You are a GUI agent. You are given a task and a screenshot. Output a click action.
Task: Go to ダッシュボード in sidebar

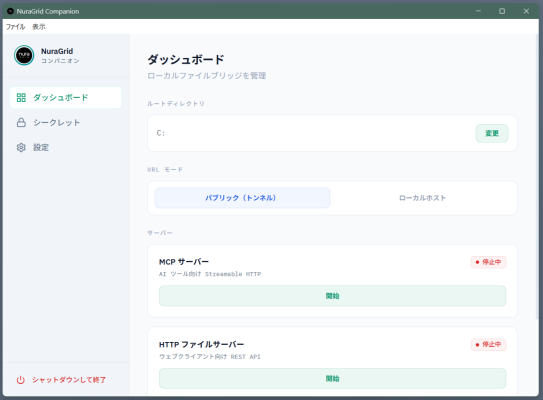coord(66,98)
